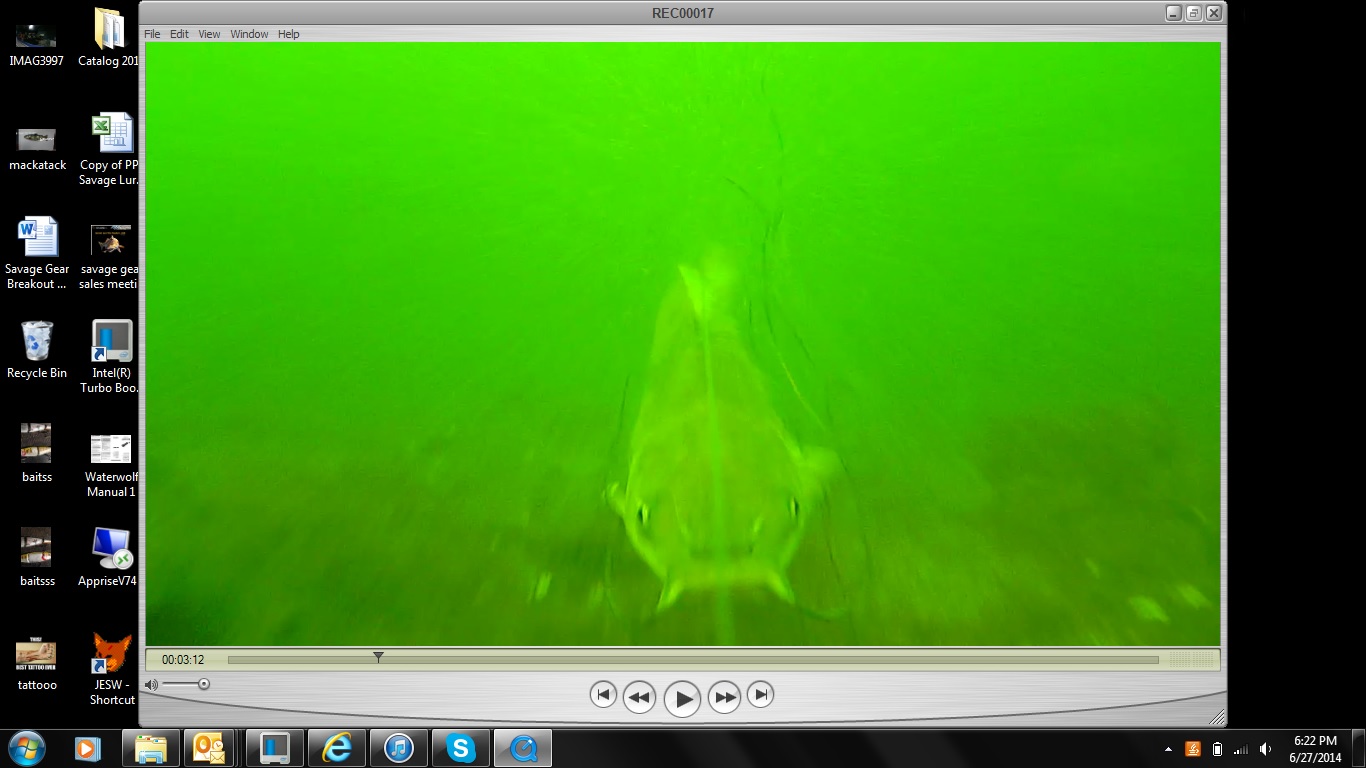This screenshot has width=1366, height=768.
Task: Open the Window menu
Action: click(249, 34)
